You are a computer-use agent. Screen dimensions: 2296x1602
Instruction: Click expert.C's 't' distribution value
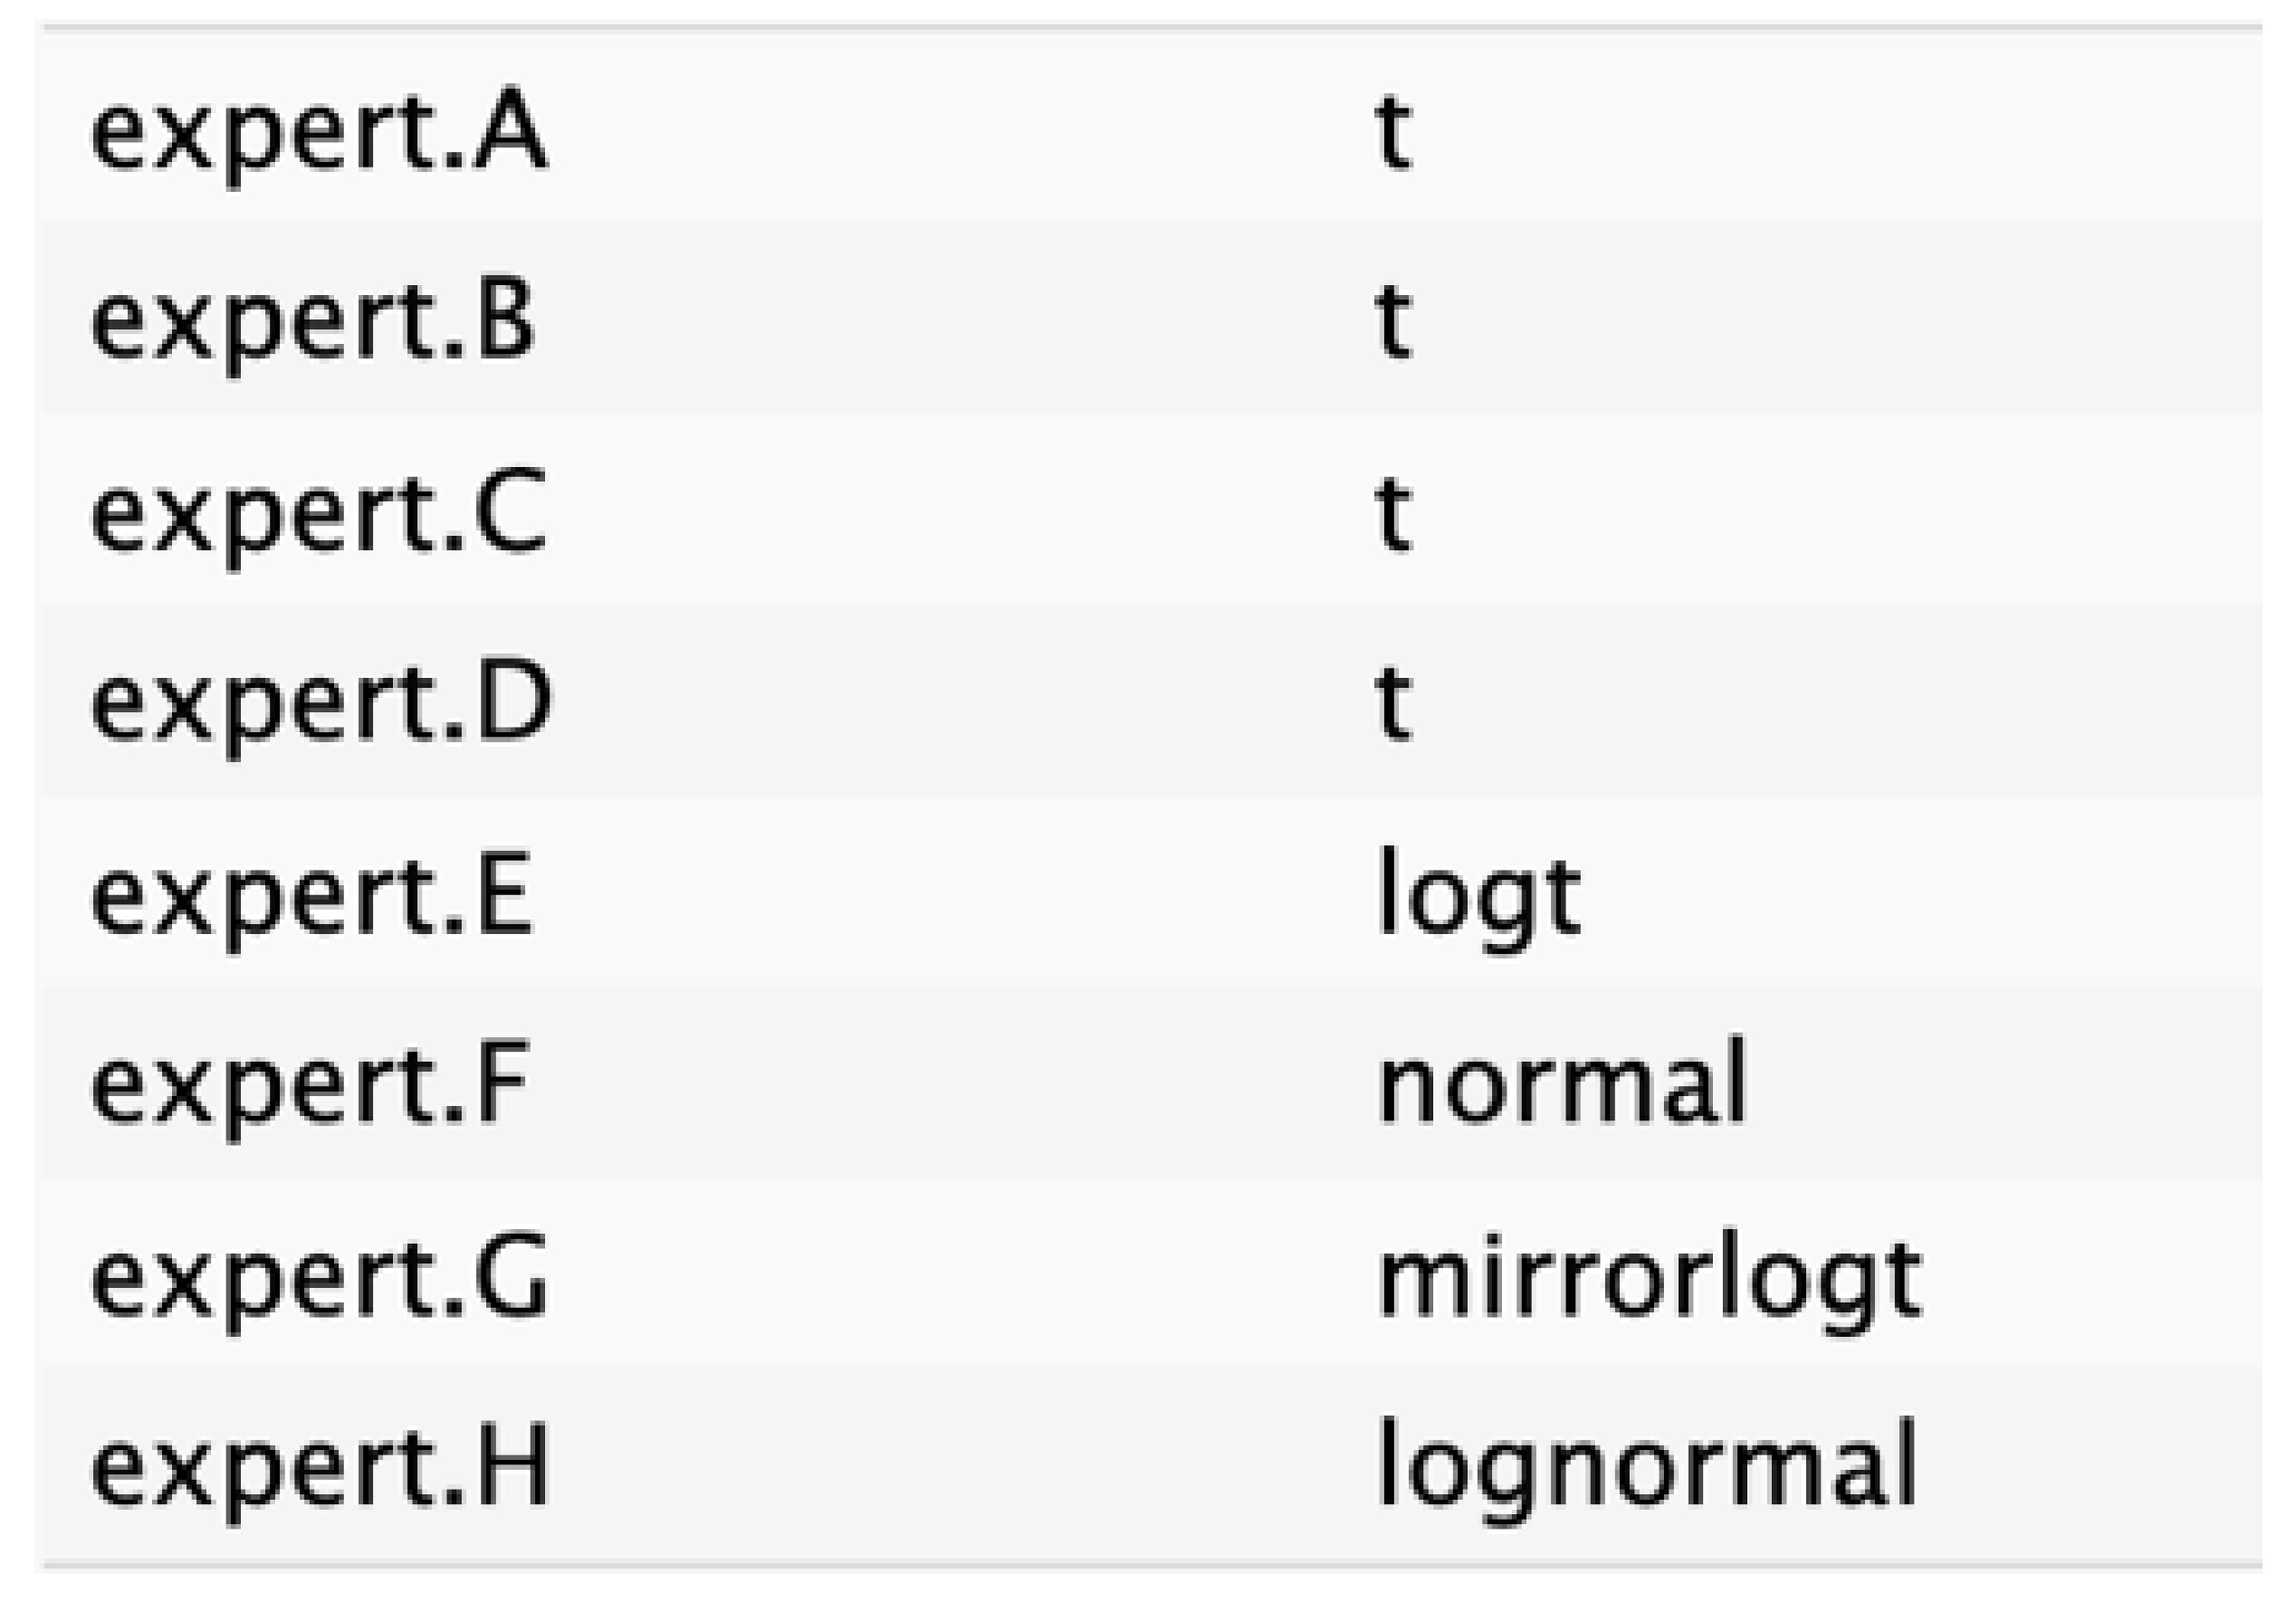point(1393,515)
